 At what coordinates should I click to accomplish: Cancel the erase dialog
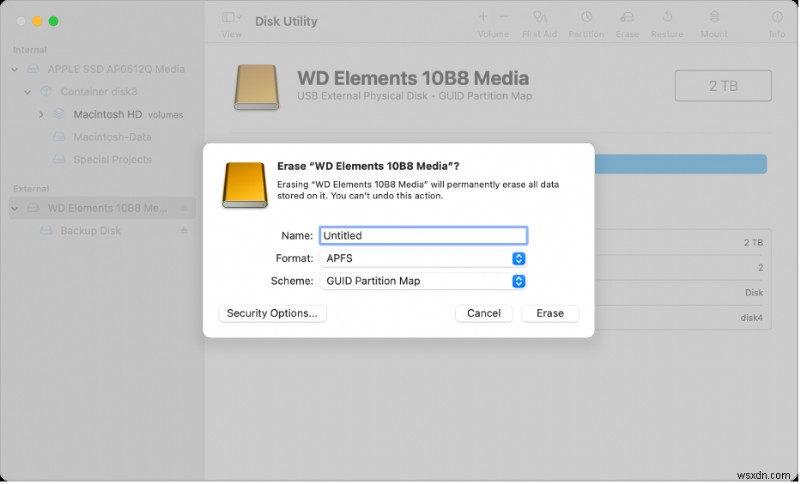[x=484, y=314]
